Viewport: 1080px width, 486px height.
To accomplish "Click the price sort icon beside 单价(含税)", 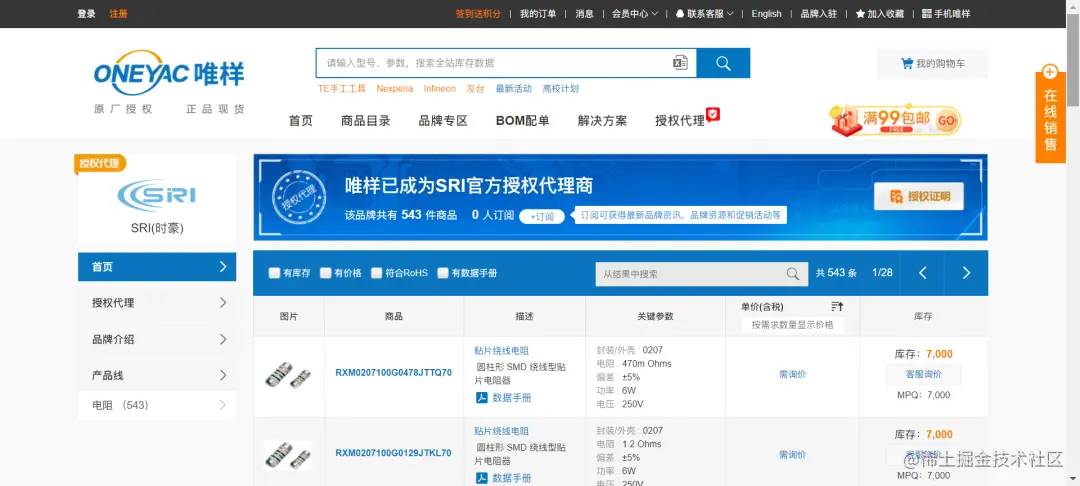I will 836,306.
